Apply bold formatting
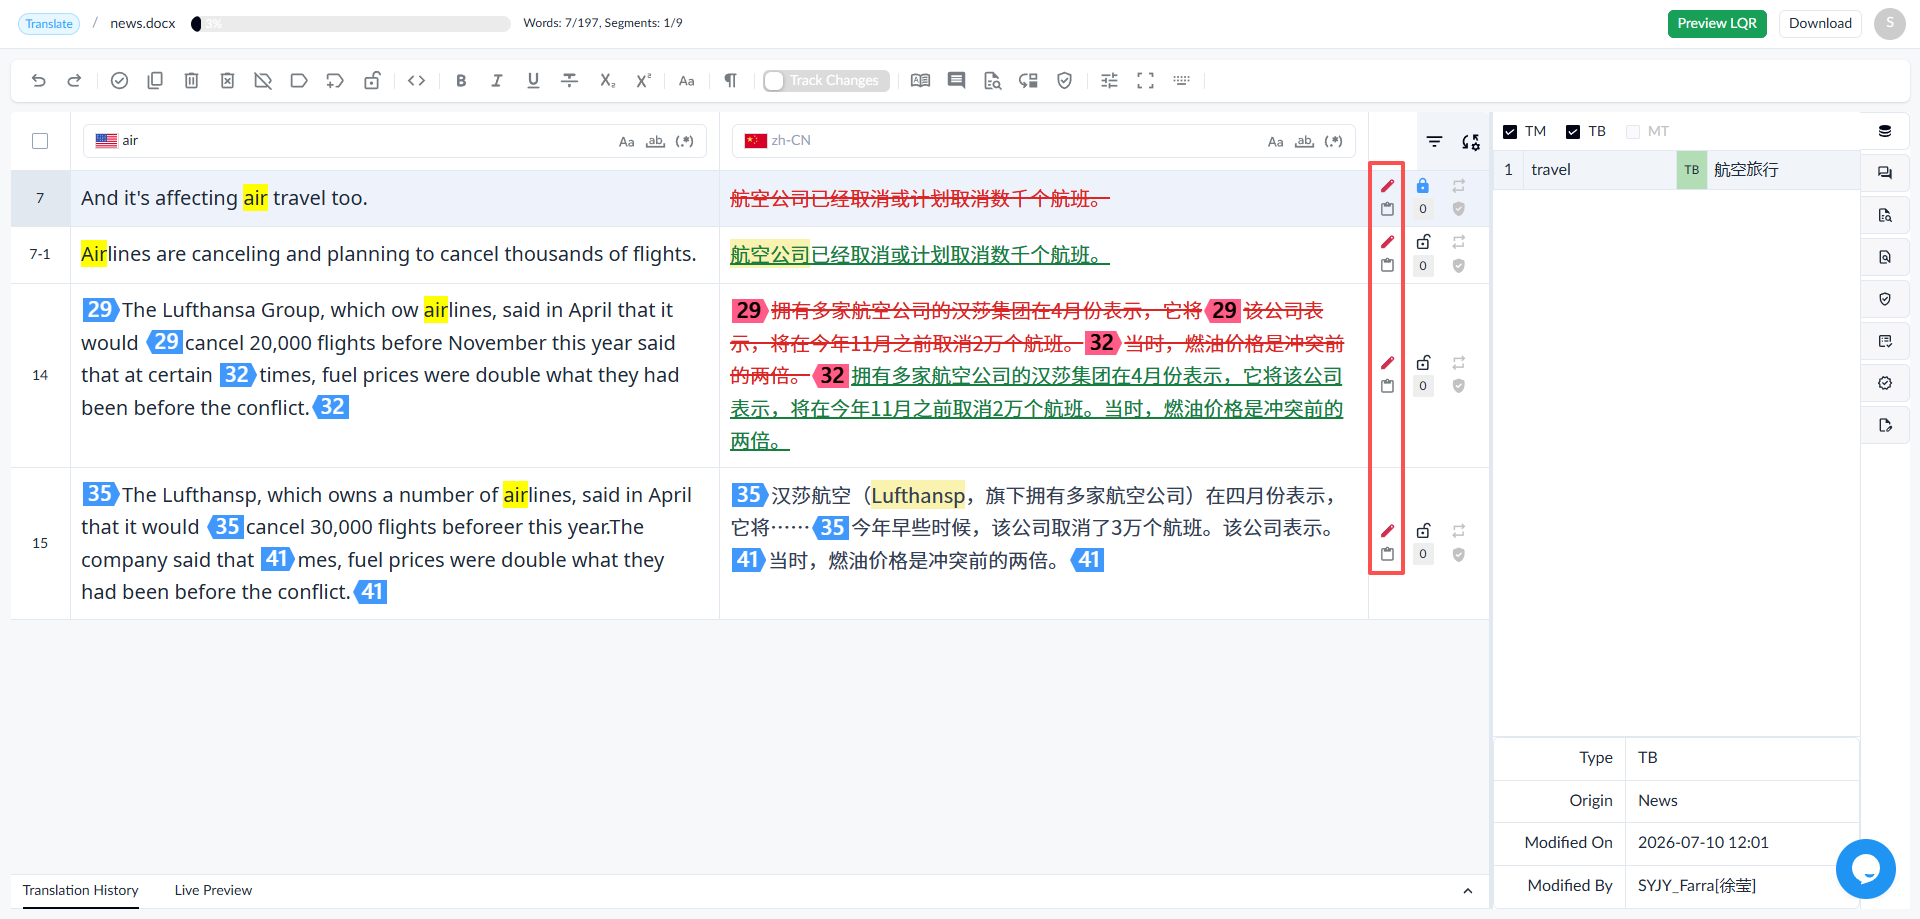Viewport: 1920px width, 919px height. tap(461, 81)
